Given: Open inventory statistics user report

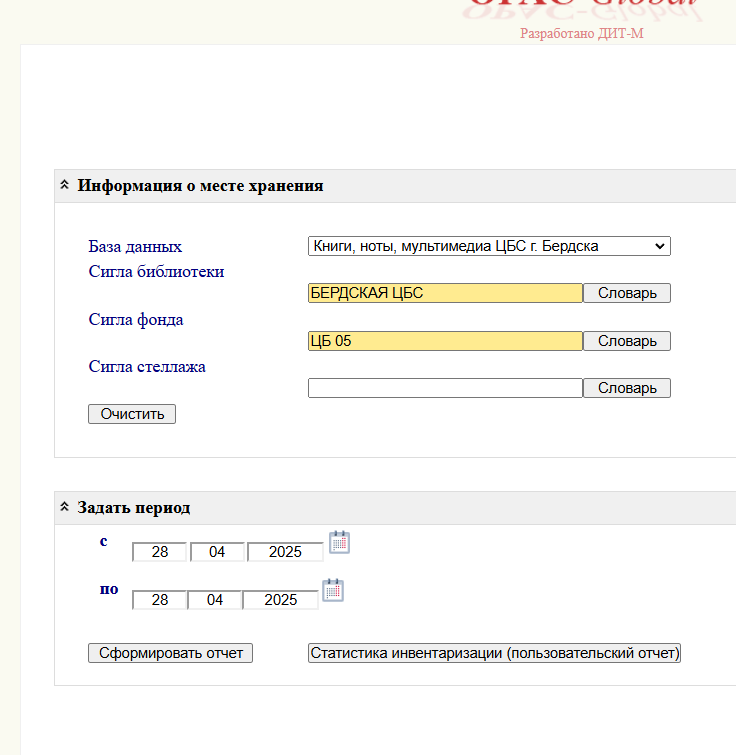Looking at the screenshot, I should pyautogui.click(x=494, y=653).
